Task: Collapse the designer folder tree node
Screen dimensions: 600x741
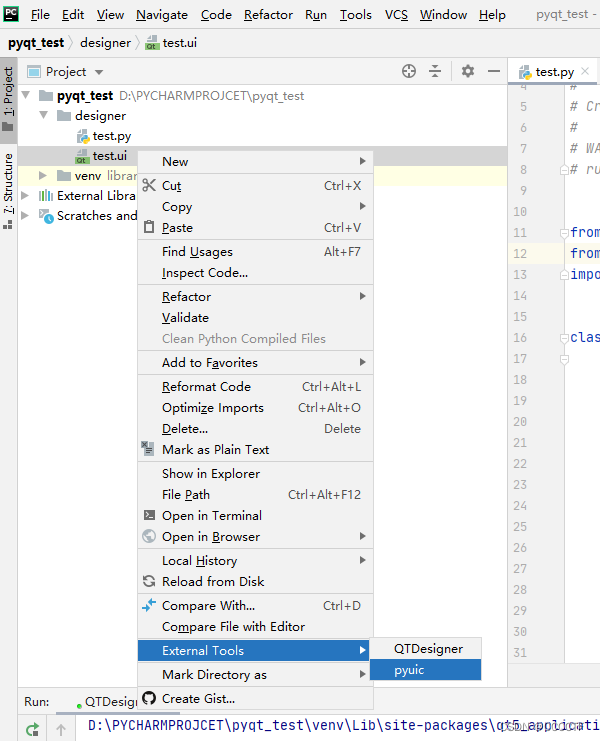Action: coord(43,115)
